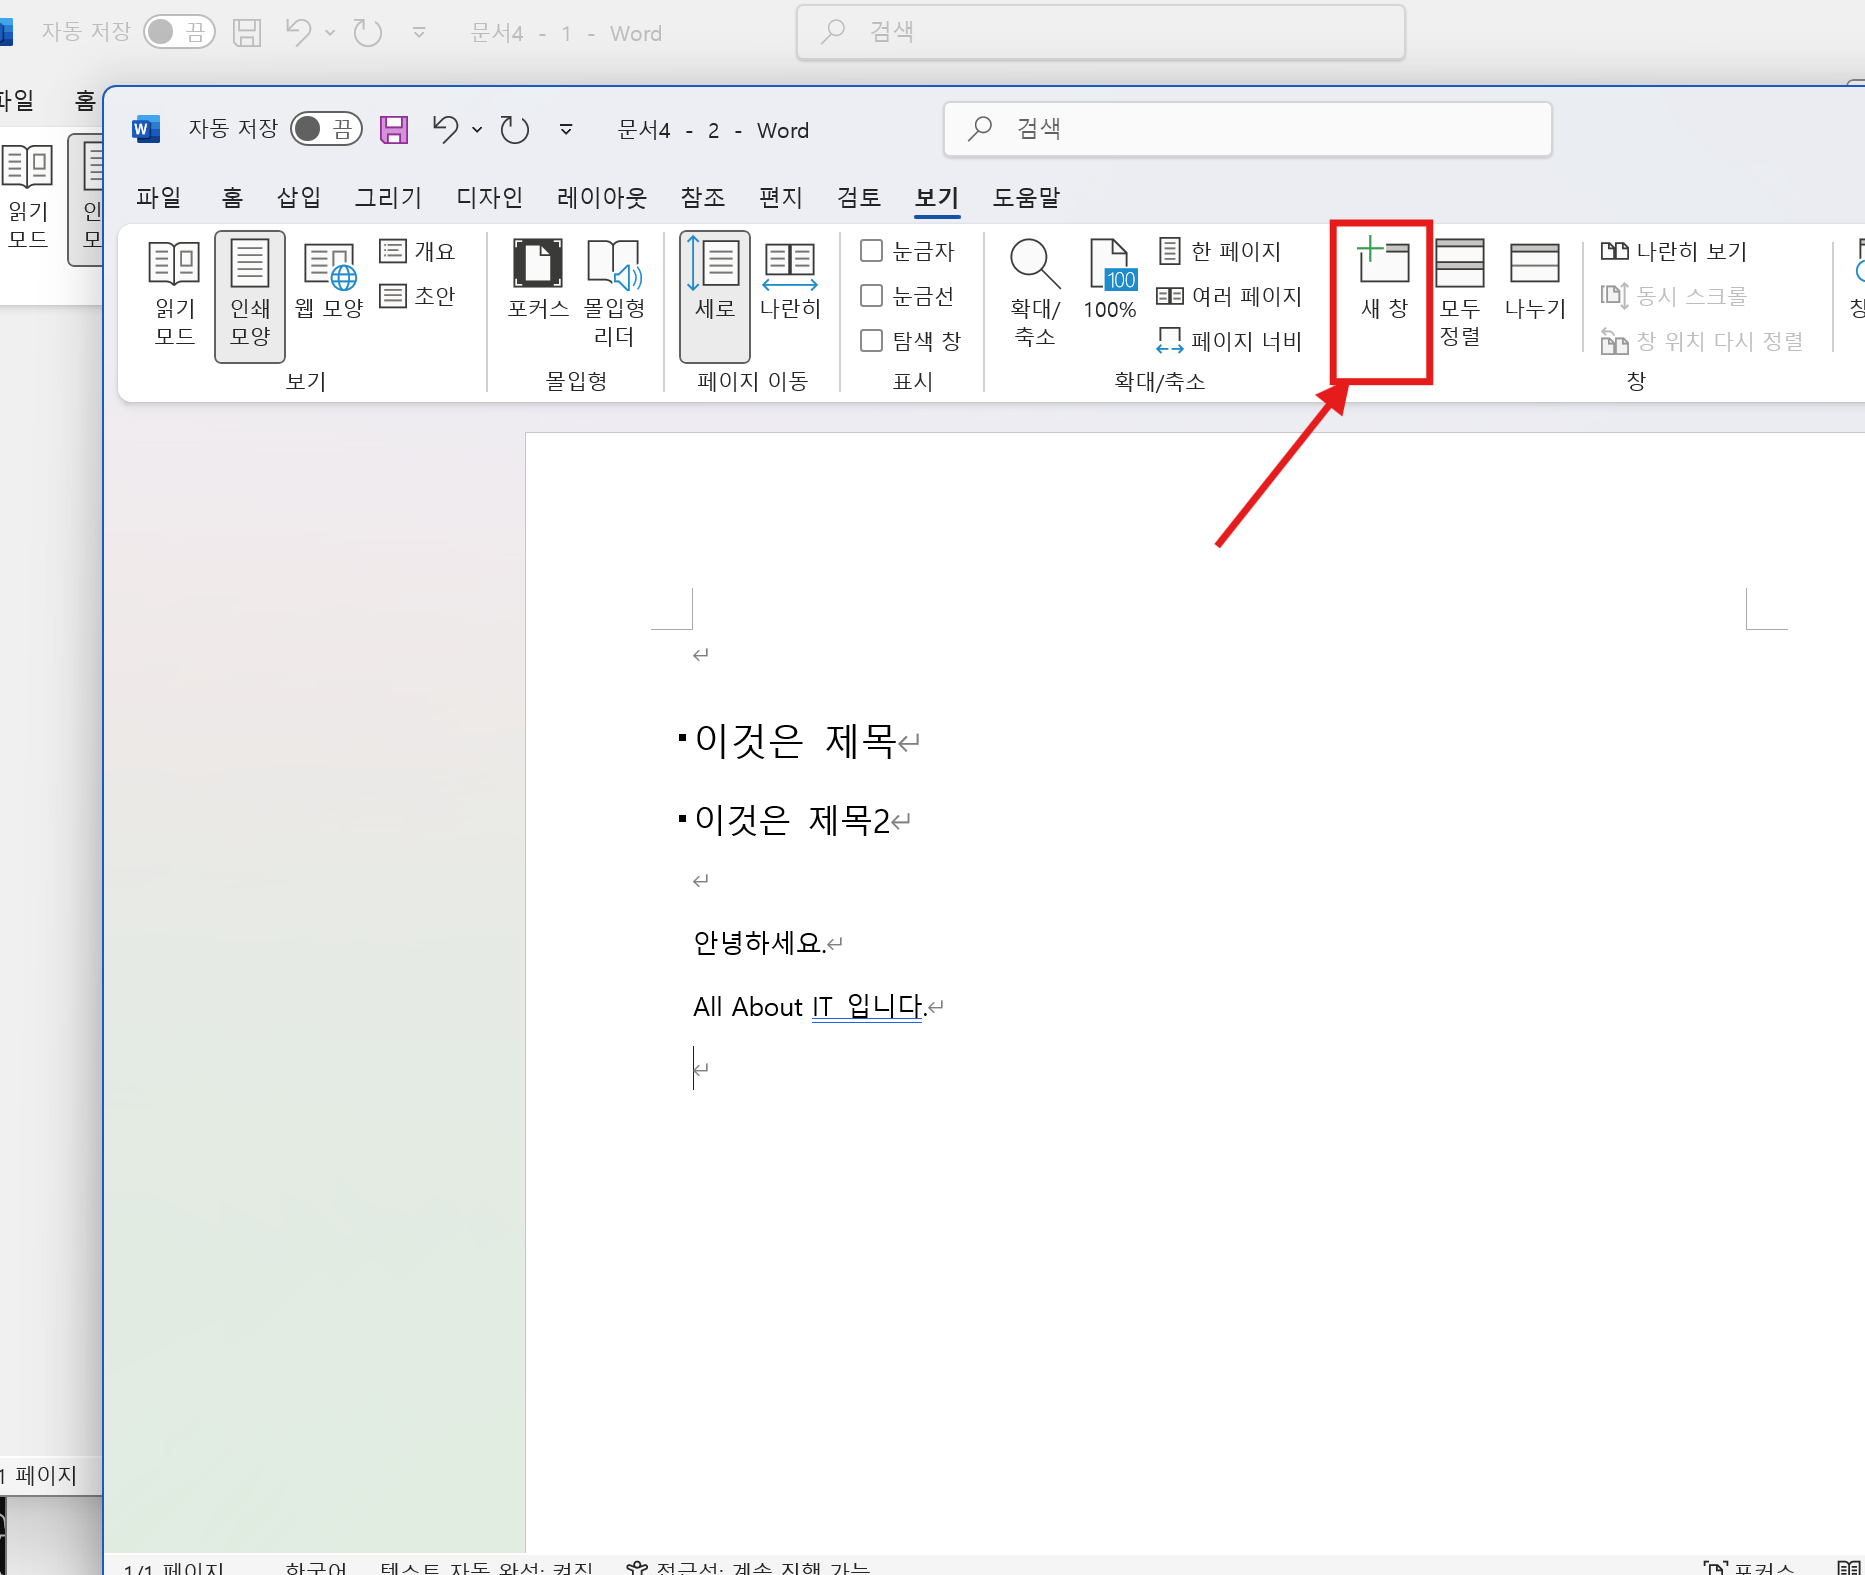Viewport: 1865px width, 1575px height.
Task: Set zoom to 100%
Action: 1110,282
